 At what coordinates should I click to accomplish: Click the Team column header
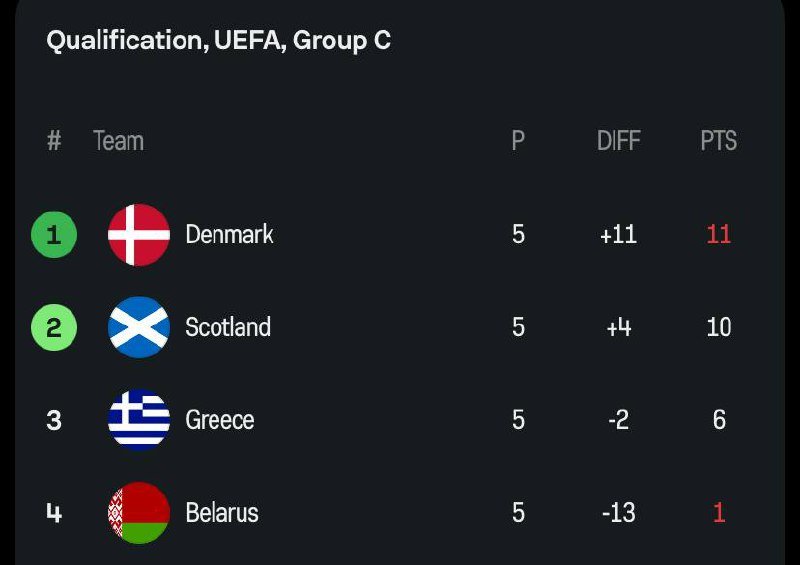click(x=118, y=141)
